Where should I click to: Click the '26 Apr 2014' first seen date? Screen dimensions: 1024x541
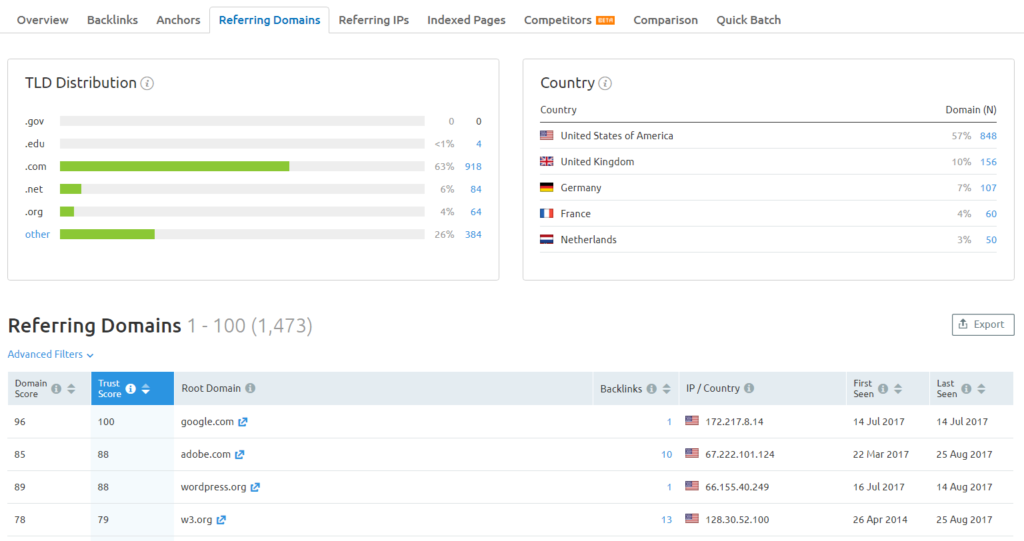880,520
